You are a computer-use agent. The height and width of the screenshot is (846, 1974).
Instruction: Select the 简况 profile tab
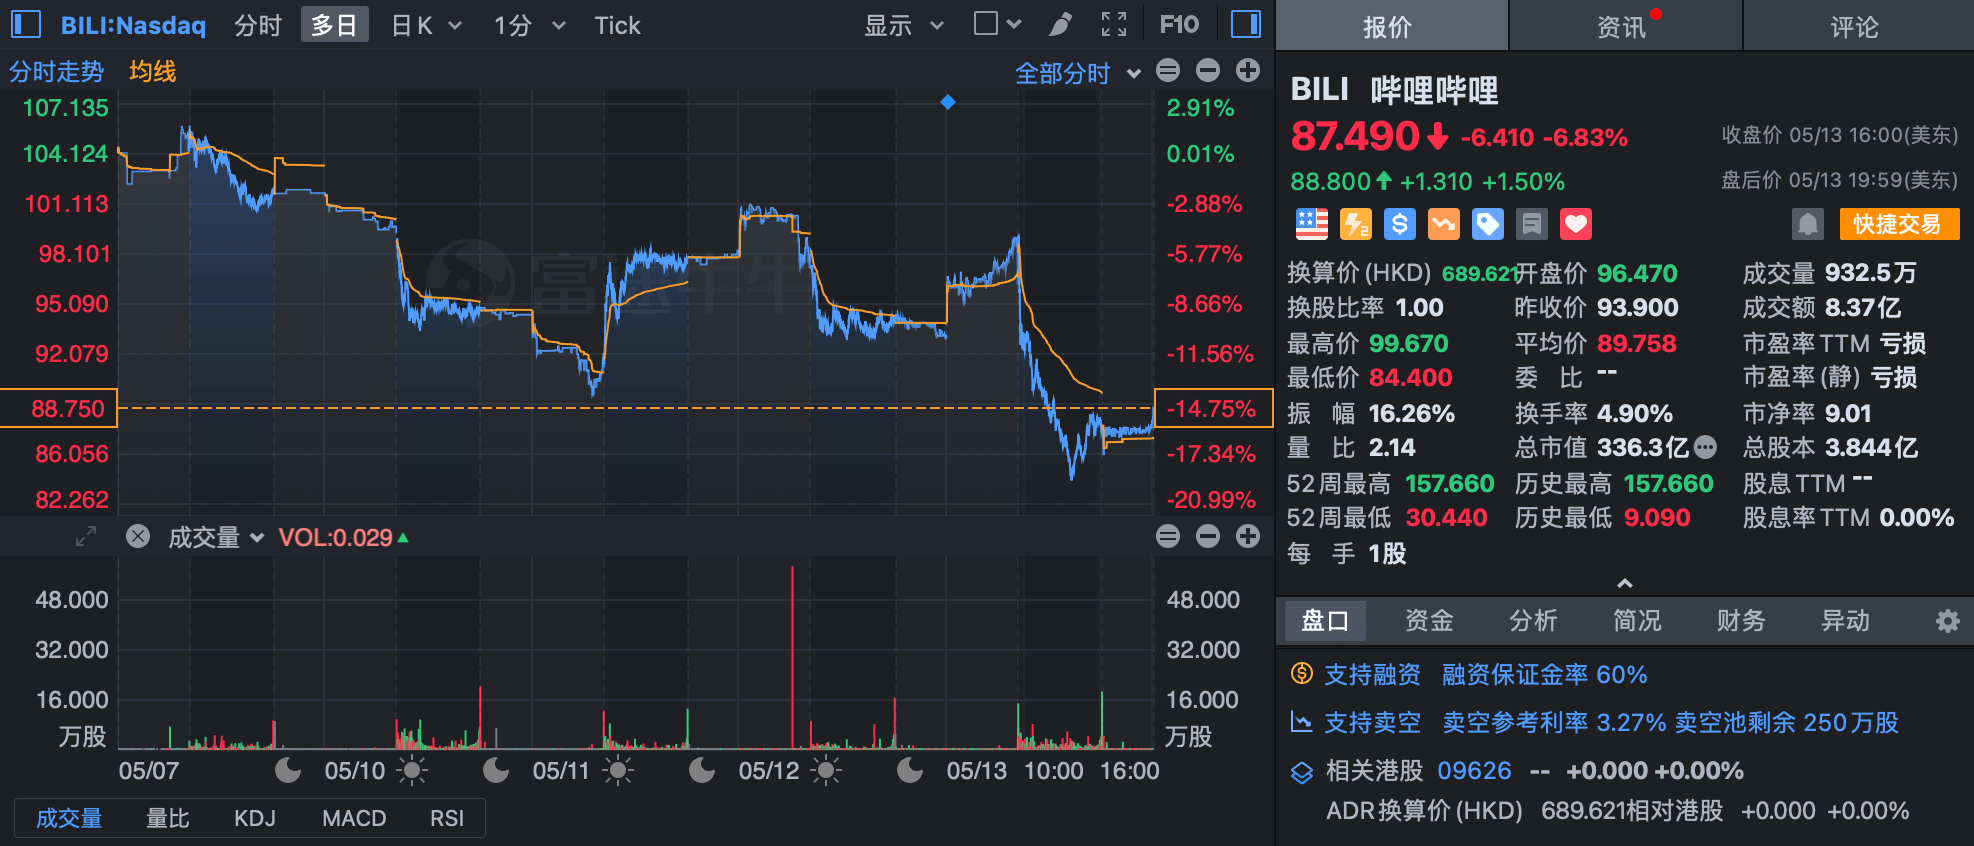[1637, 621]
